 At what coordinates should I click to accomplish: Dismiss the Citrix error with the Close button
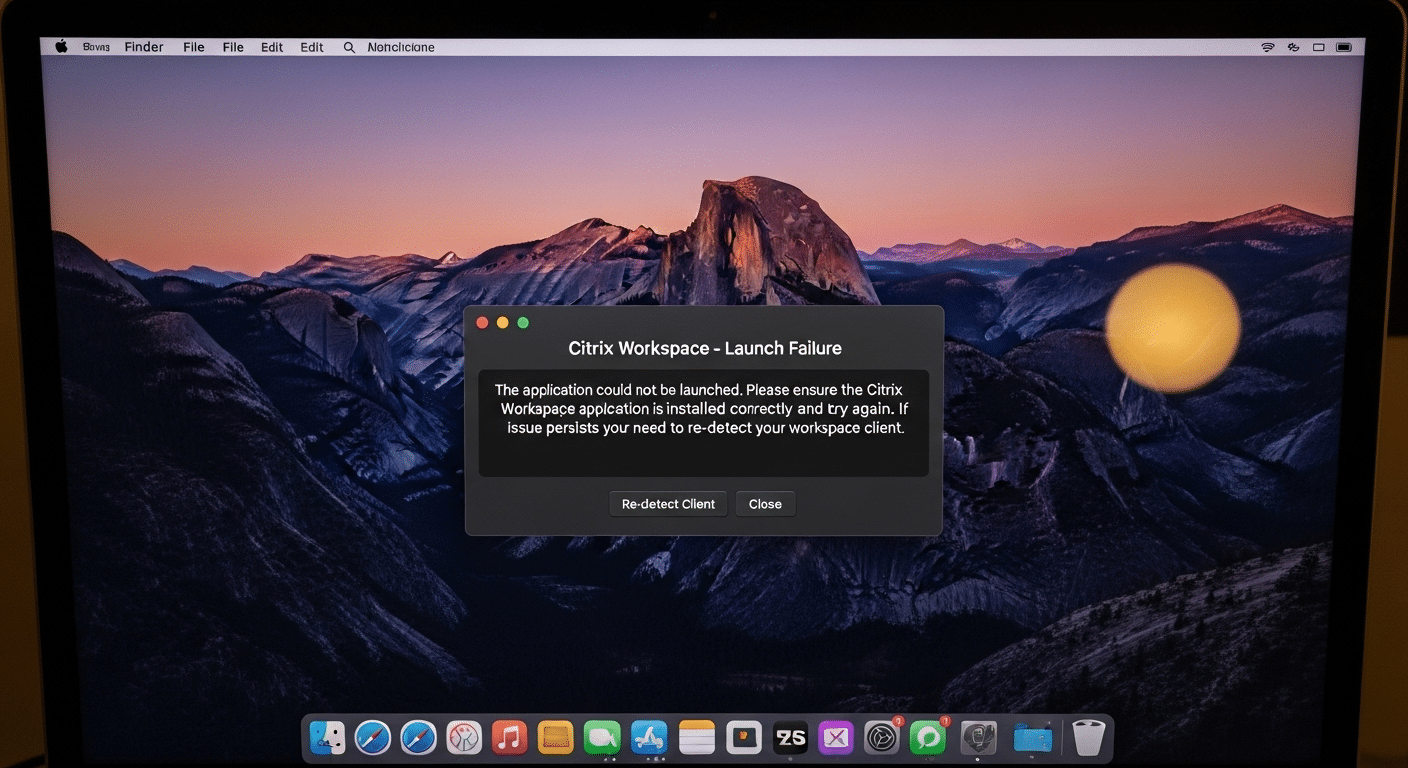[x=765, y=503]
